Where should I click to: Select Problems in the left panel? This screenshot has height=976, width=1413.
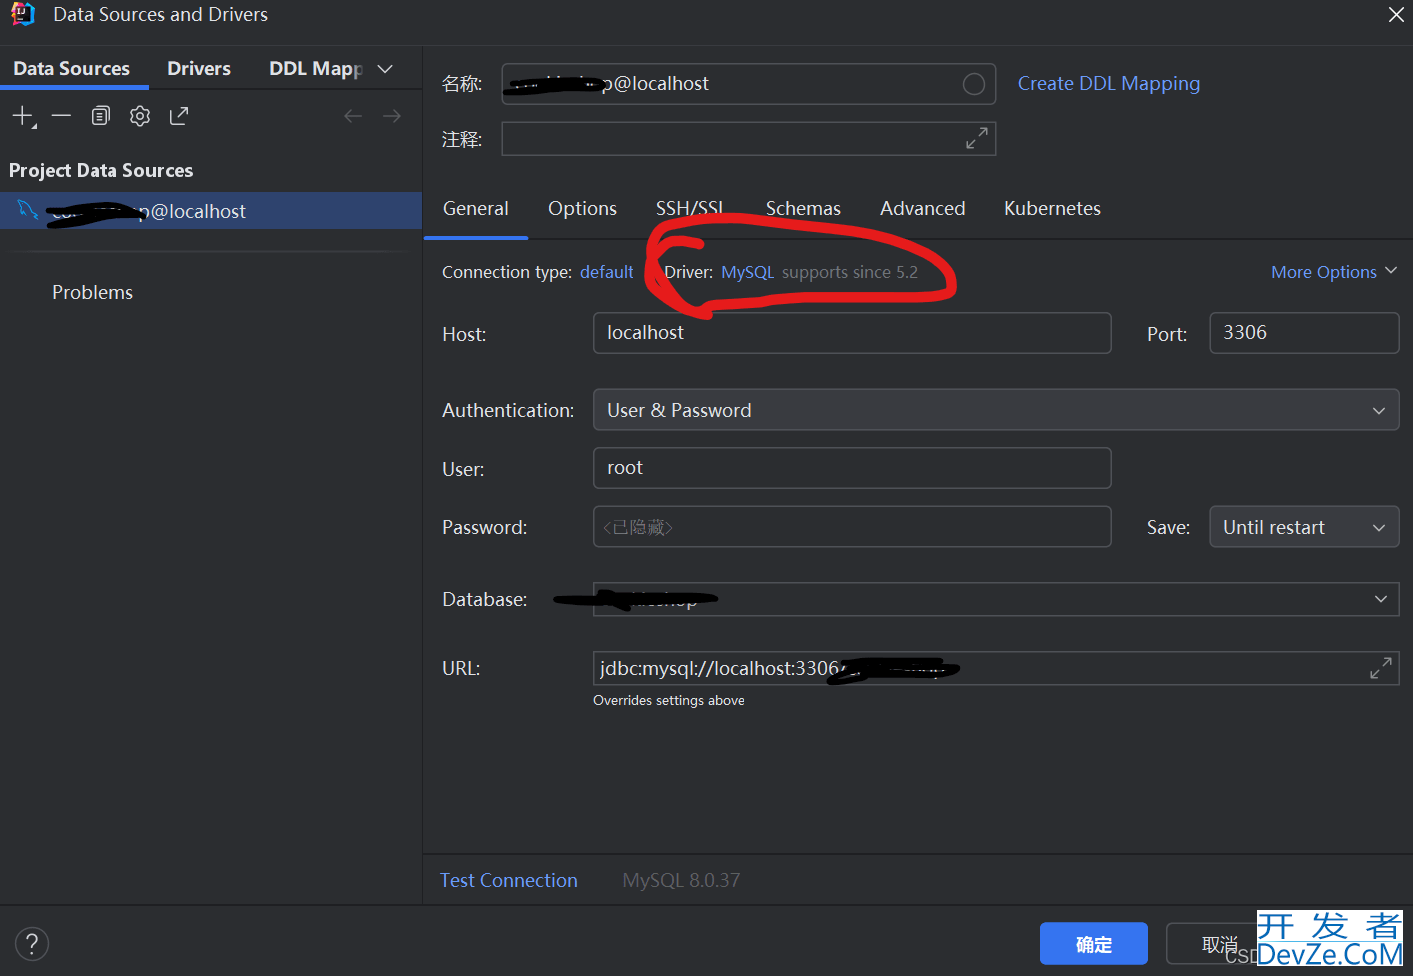point(92,292)
